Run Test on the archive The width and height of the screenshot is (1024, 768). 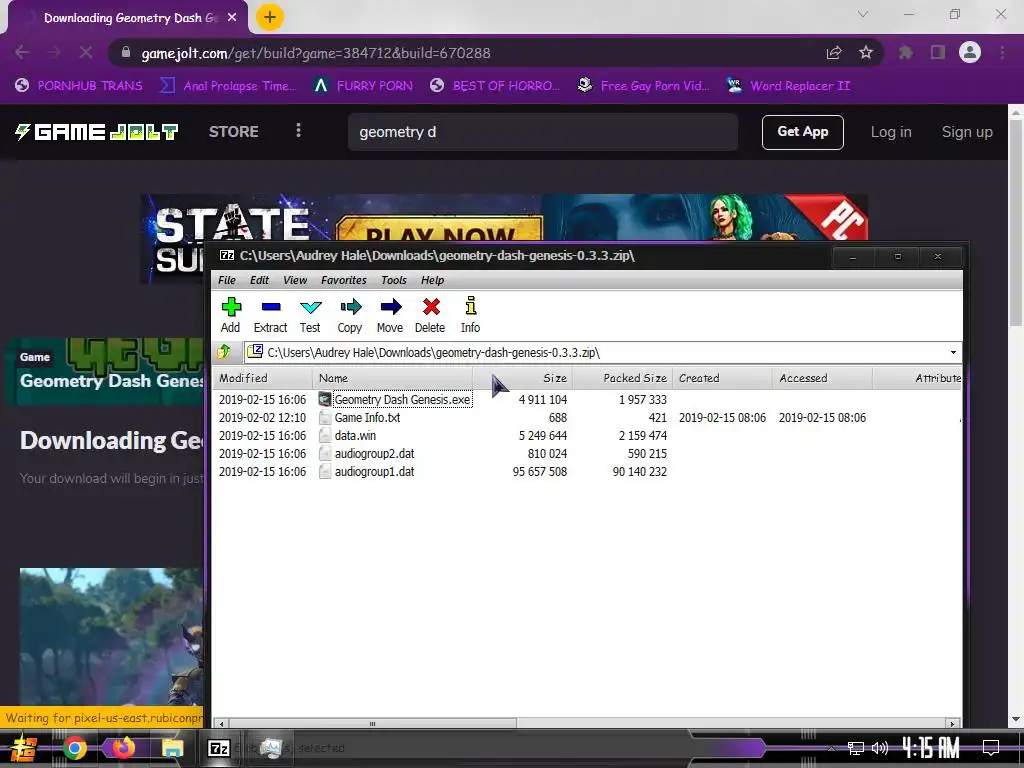tap(310, 315)
